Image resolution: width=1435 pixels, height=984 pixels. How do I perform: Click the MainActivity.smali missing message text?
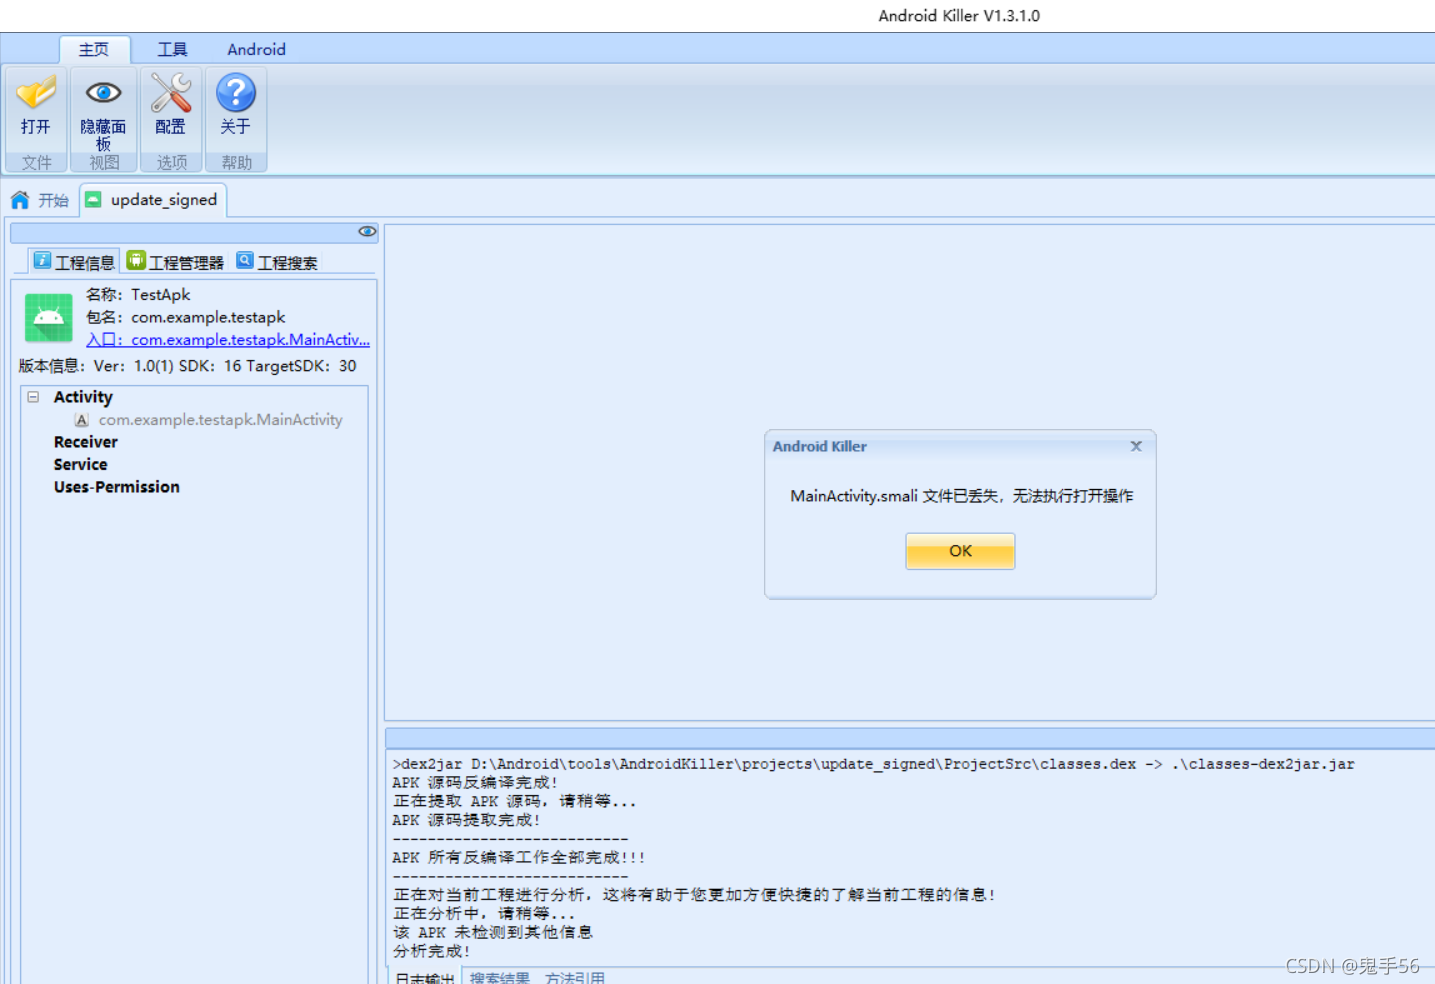click(962, 496)
